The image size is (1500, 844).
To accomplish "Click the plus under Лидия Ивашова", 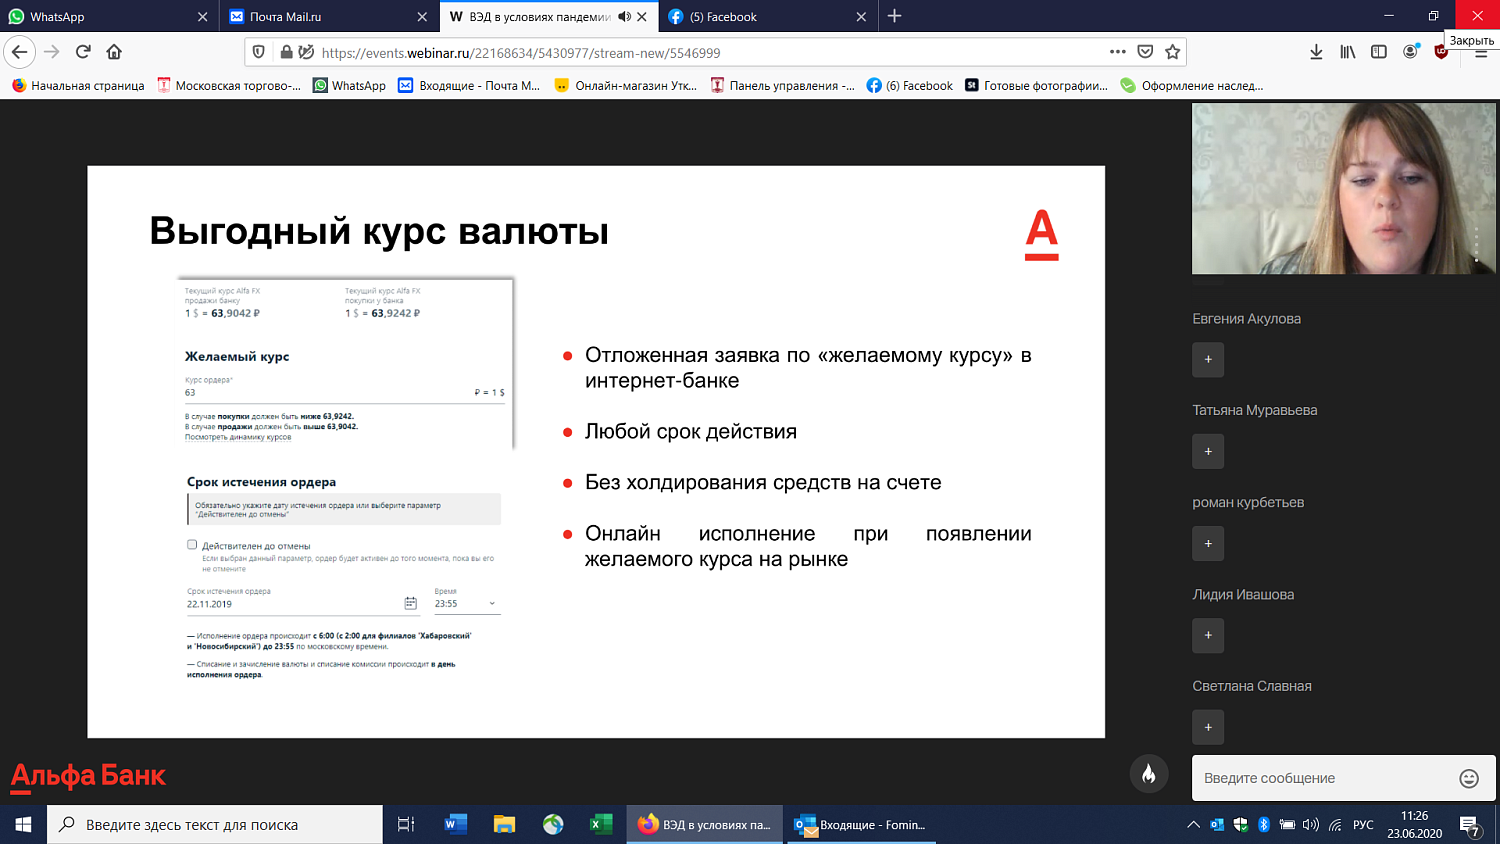I will 1208,636.
